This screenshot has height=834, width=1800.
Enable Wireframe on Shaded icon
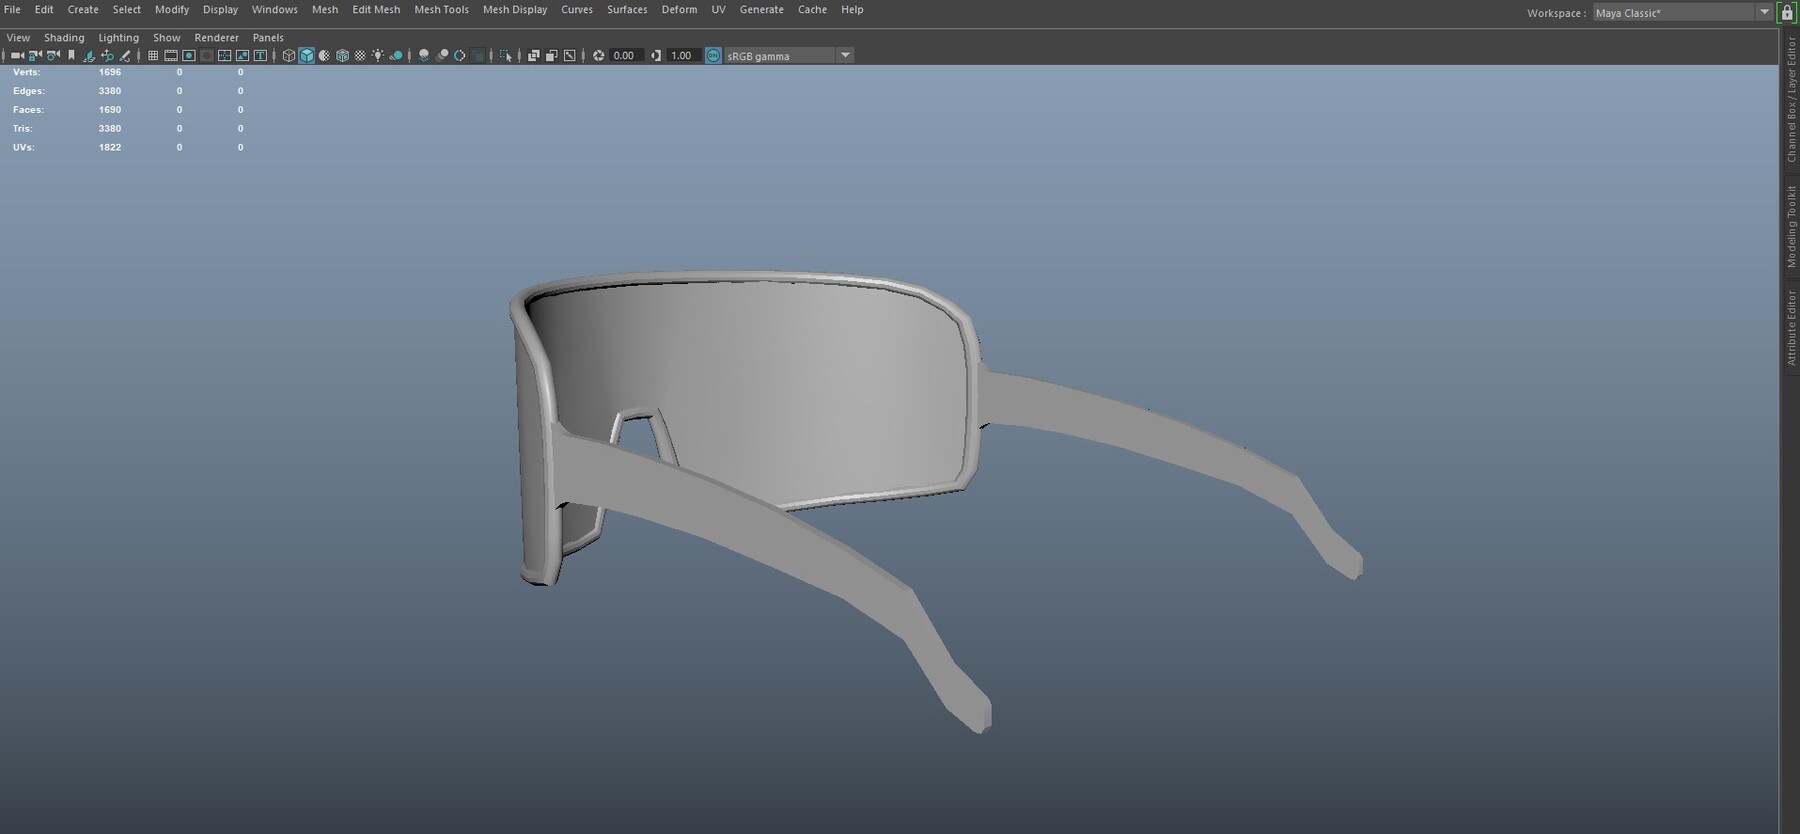point(342,55)
